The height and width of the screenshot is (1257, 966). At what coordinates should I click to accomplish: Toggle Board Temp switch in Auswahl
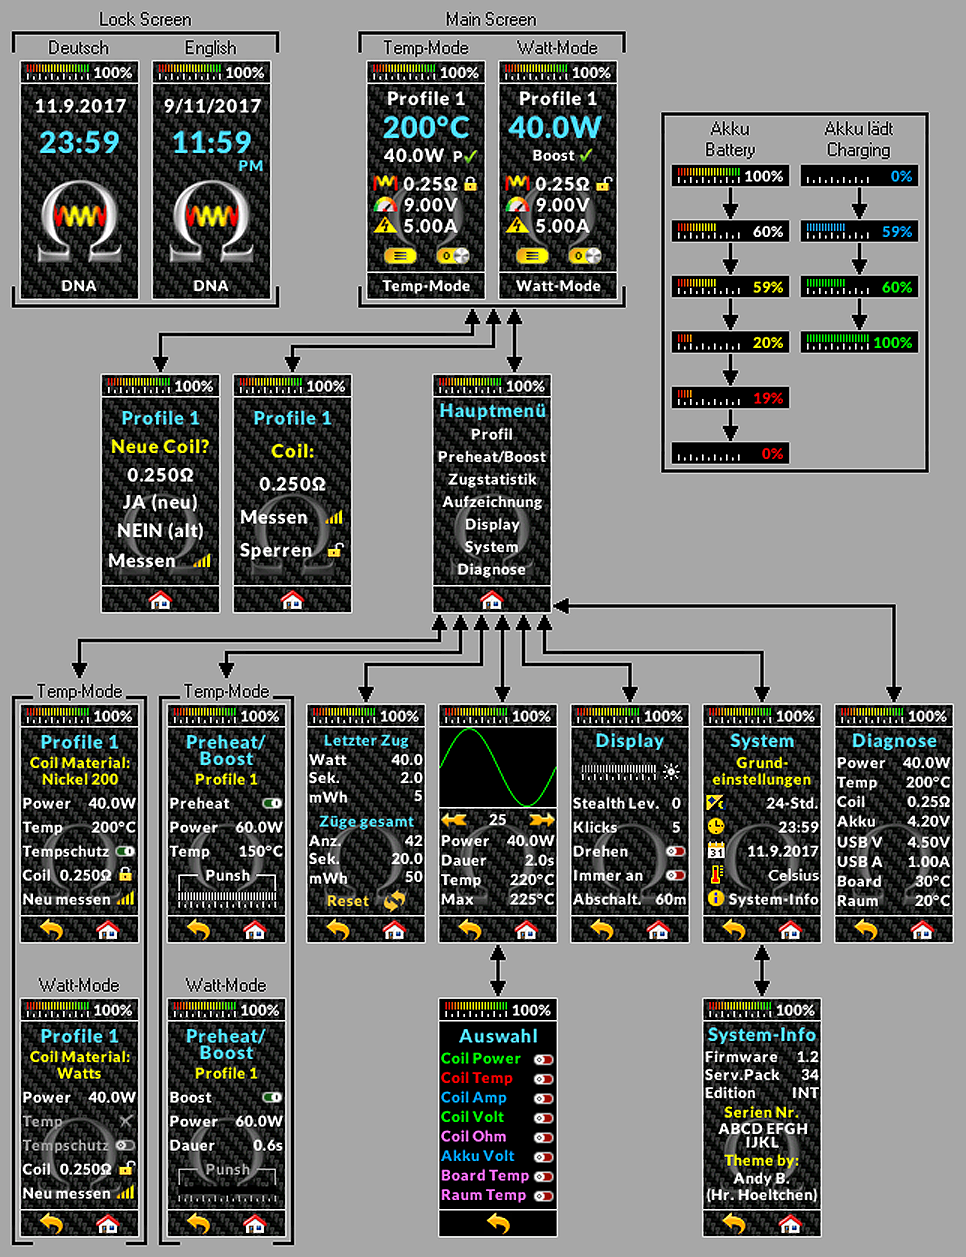[544, 1176]
